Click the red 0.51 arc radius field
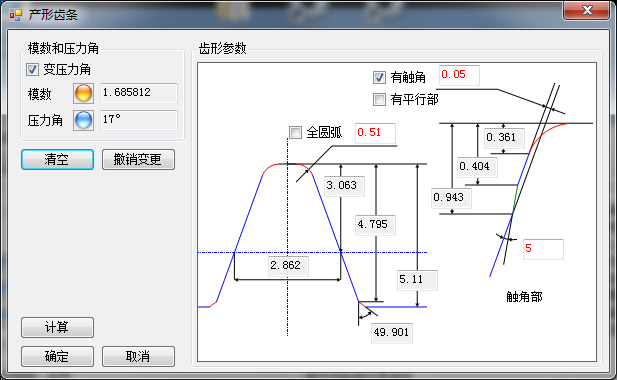Image resolution: width=617 pixels, height=380 pixels. click(375, 133)
